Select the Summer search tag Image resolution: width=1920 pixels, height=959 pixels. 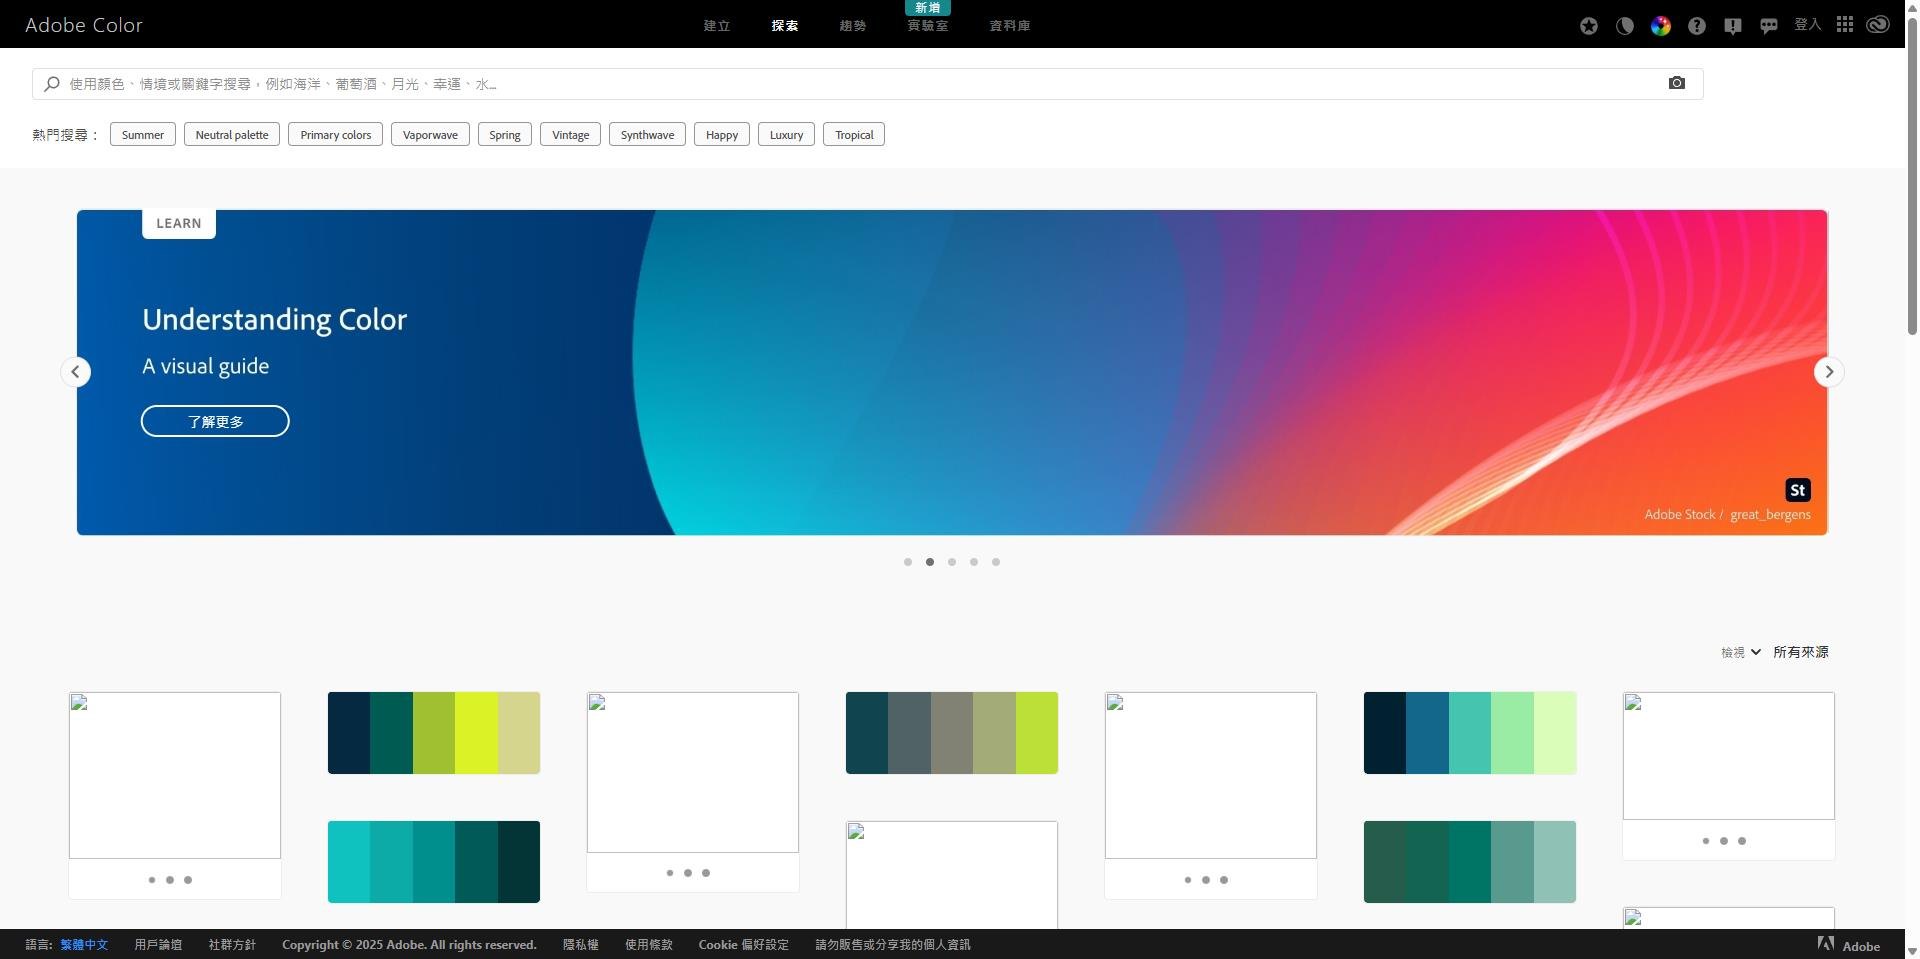(x=143, y=135)
